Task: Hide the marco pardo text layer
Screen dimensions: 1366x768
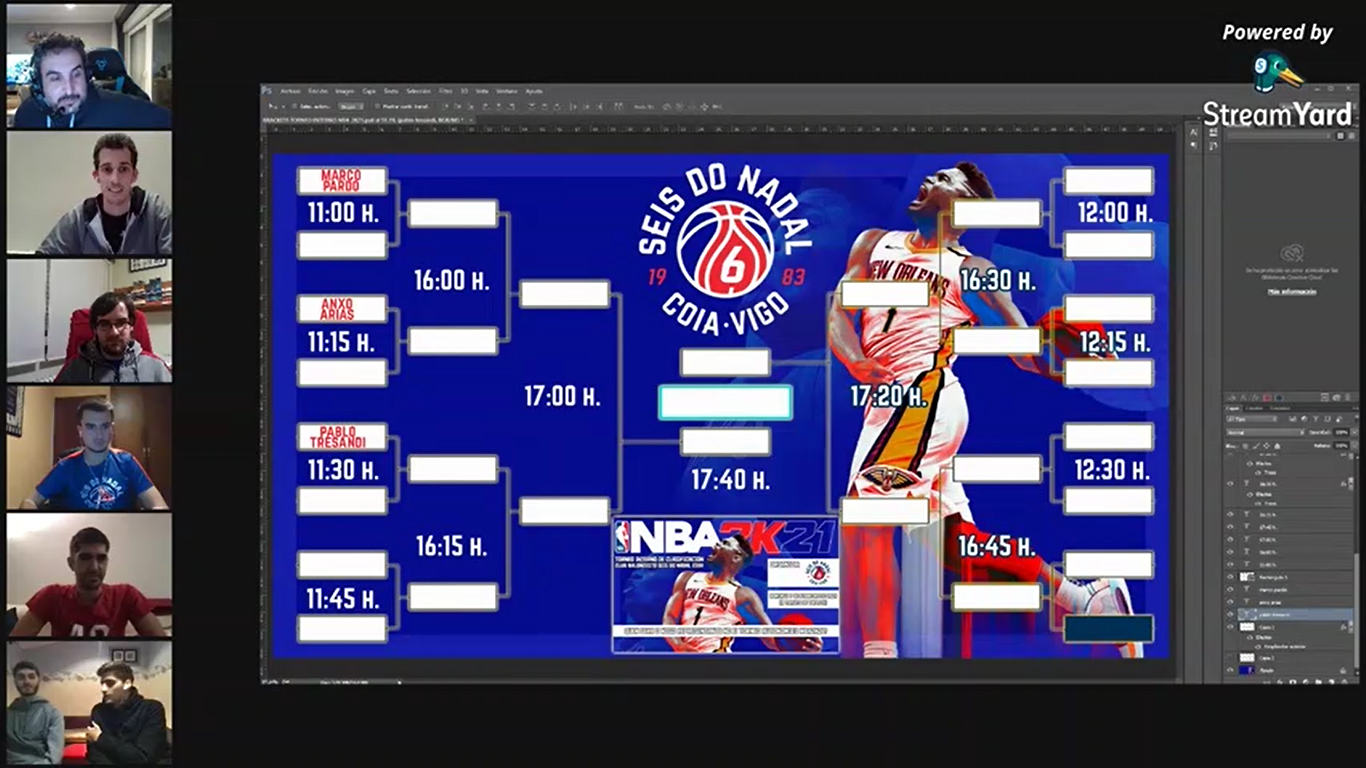Action: [1230, 589]
